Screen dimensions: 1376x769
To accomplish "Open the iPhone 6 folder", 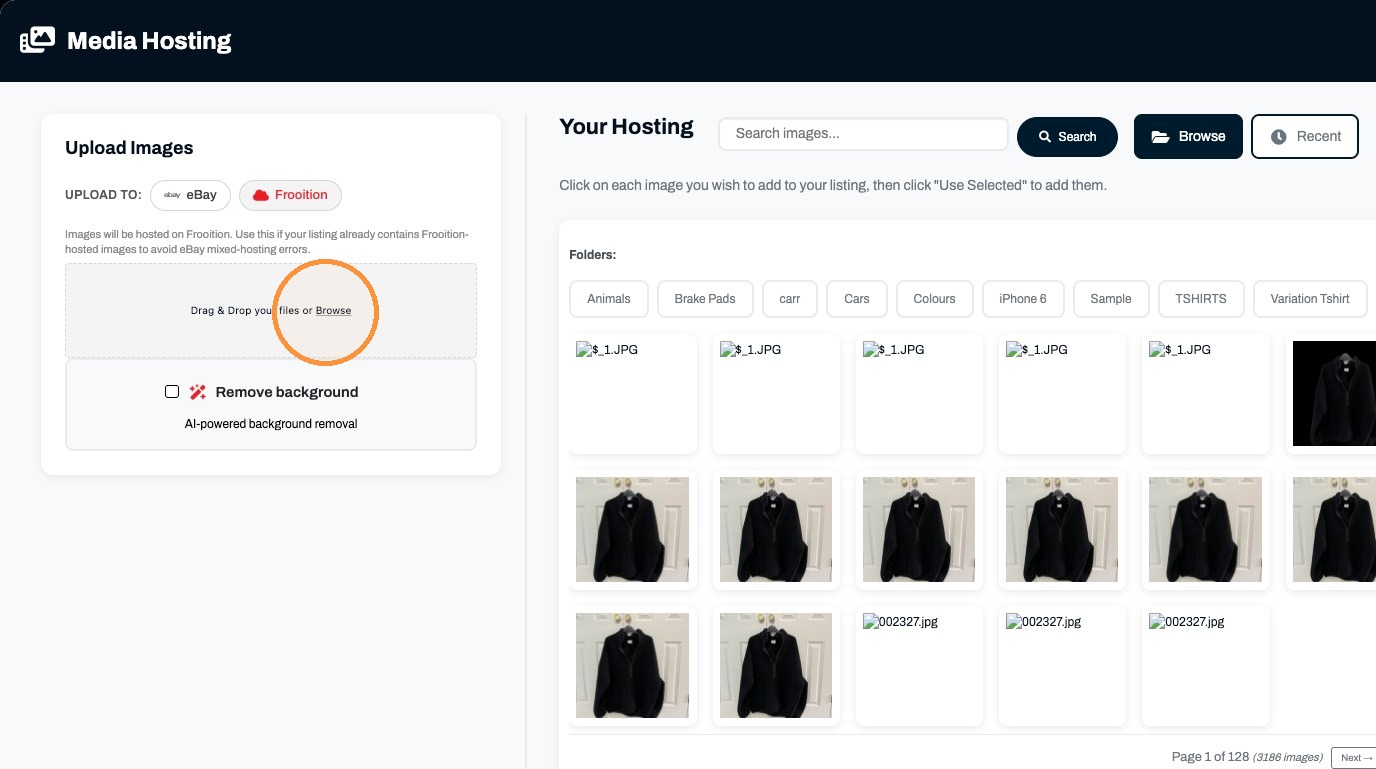I will point(1023,298).
